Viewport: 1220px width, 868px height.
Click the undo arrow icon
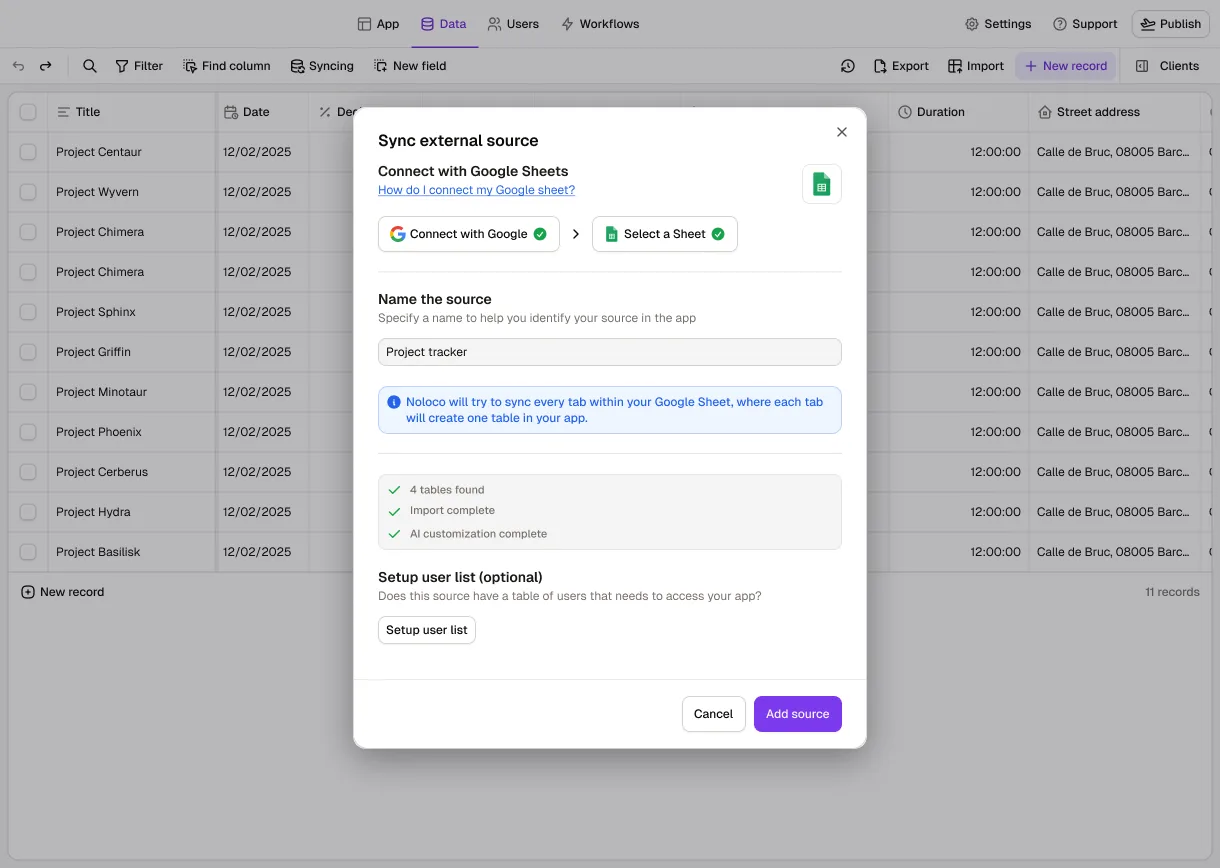[x=18, y=66]
